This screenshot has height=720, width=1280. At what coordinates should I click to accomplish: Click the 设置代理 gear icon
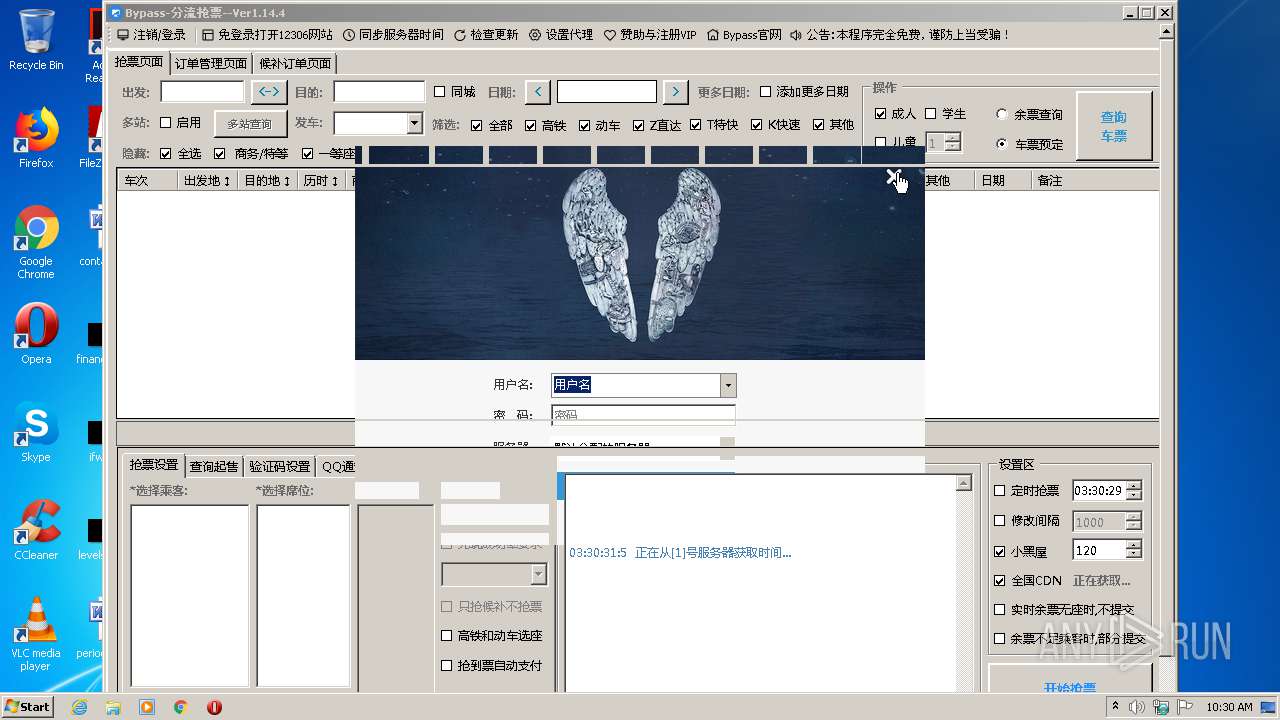[535, 35]
